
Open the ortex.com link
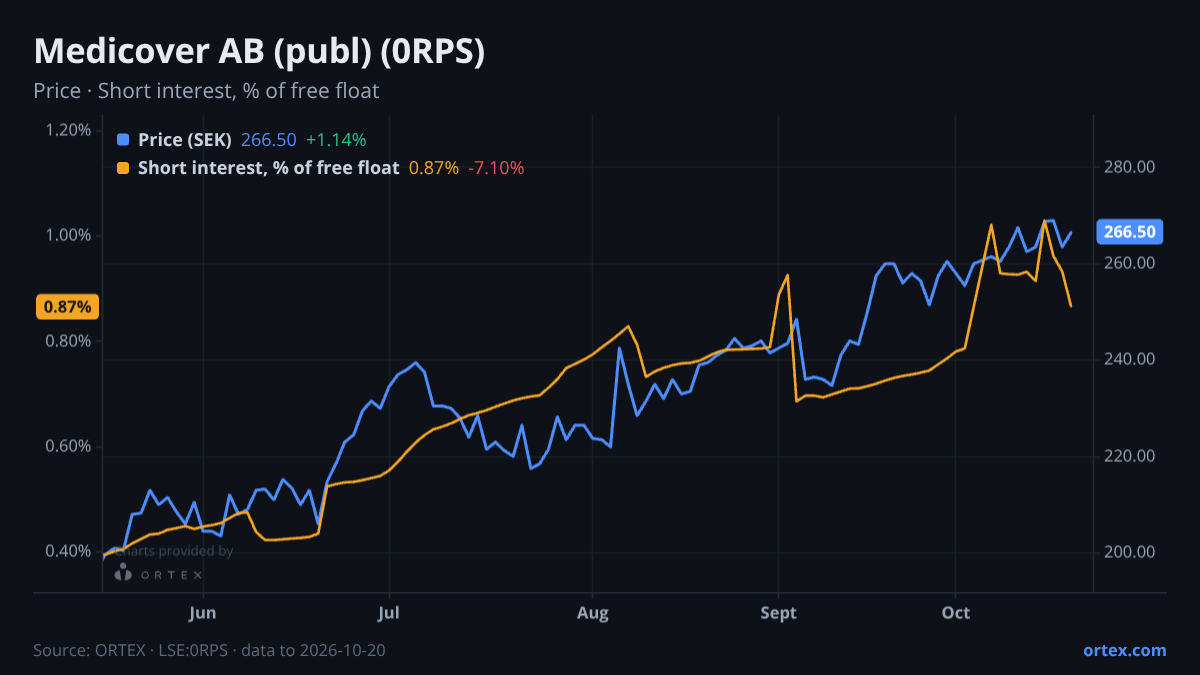coord(1124,650)
